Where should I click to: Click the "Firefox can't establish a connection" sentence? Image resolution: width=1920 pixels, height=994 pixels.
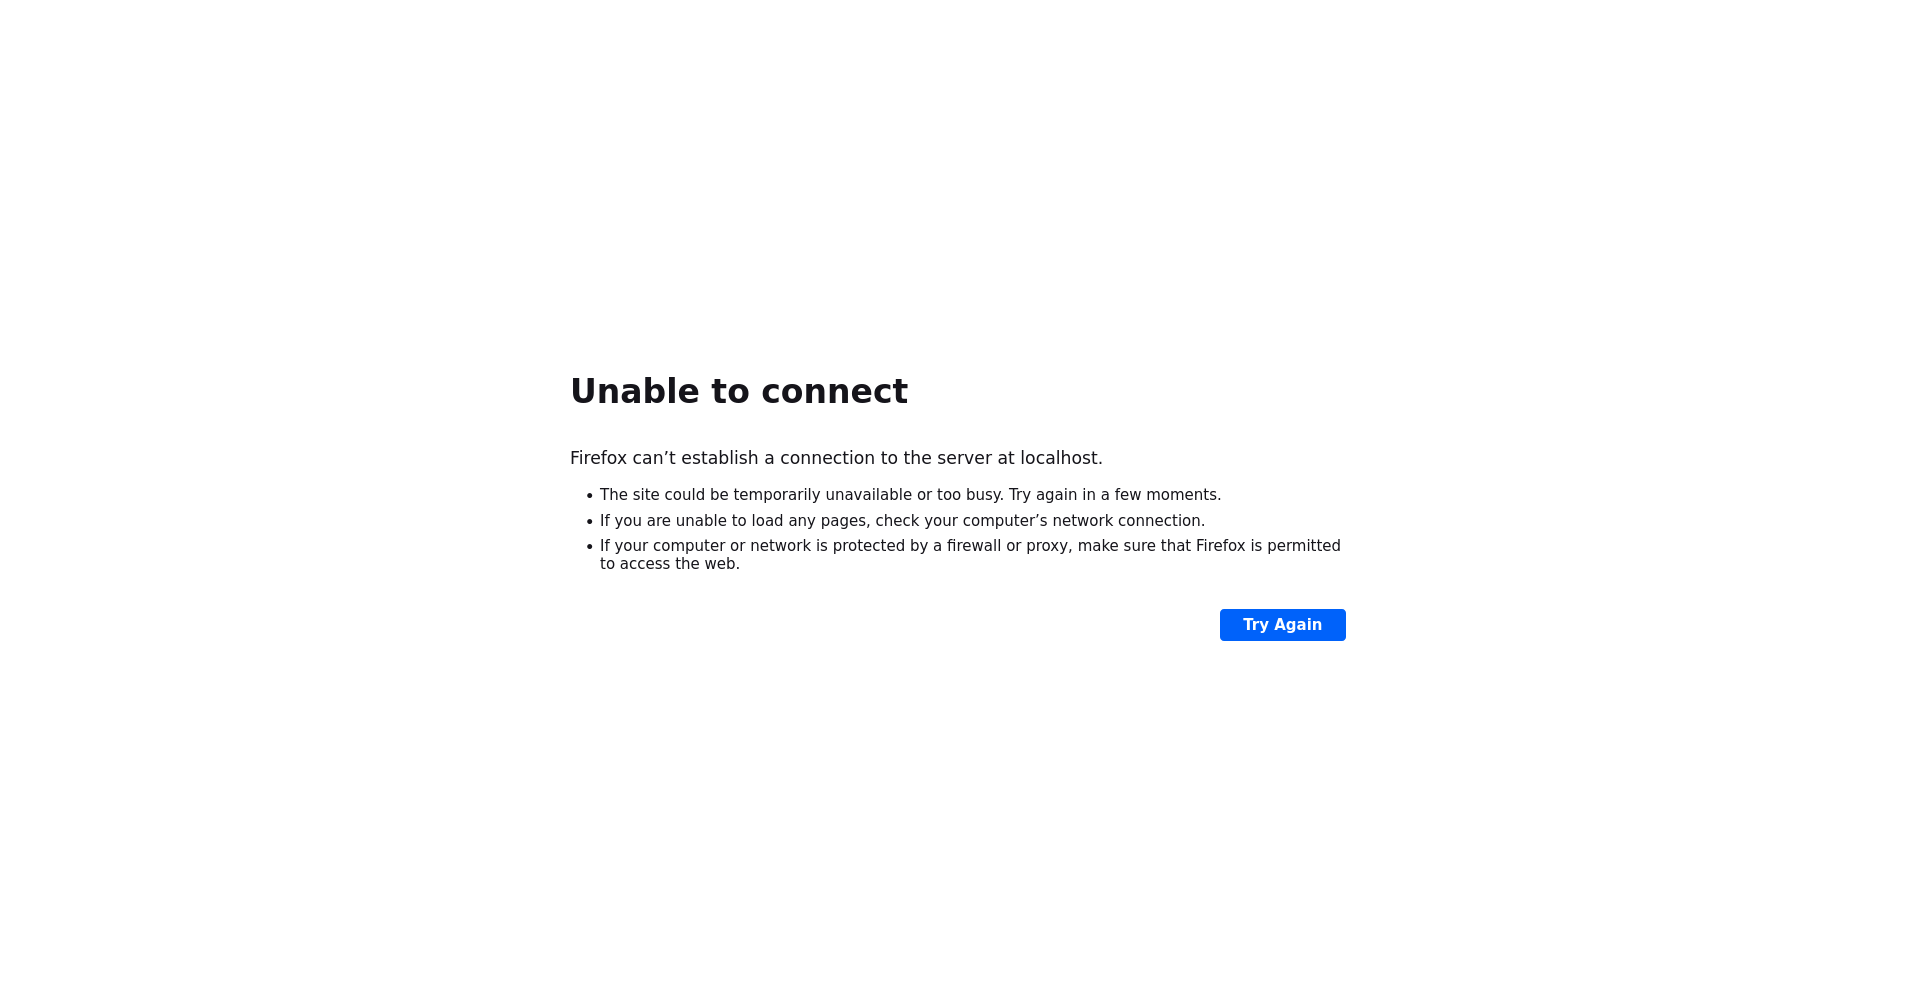coord(836,458)
